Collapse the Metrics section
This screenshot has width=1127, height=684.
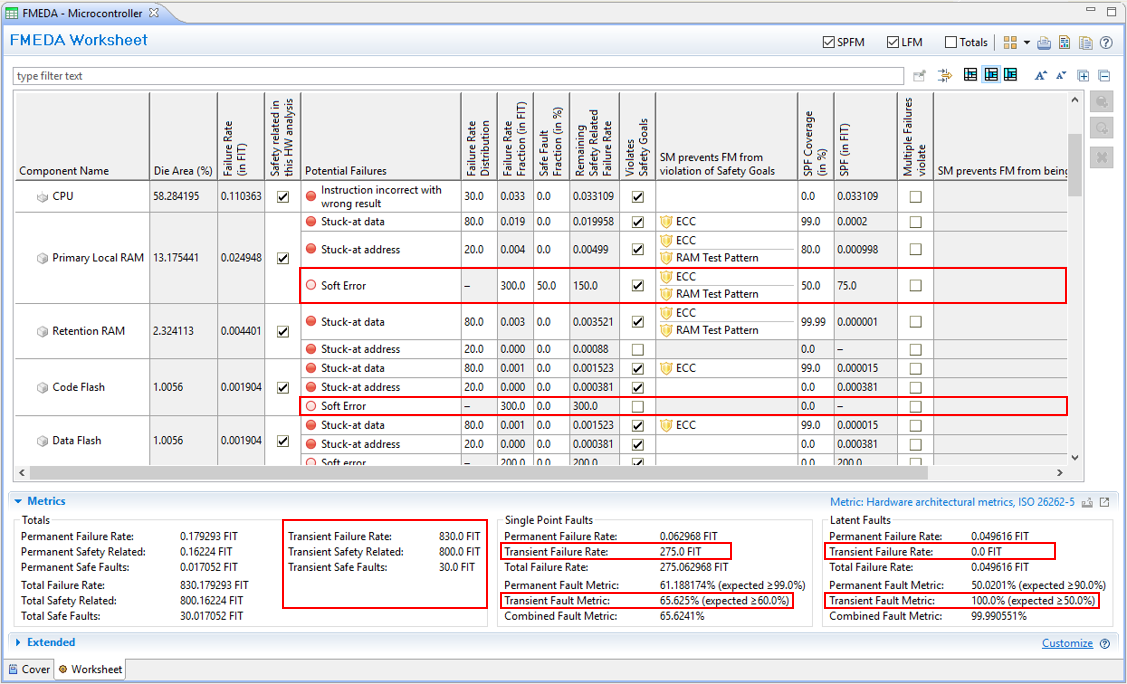click(19, 501)
